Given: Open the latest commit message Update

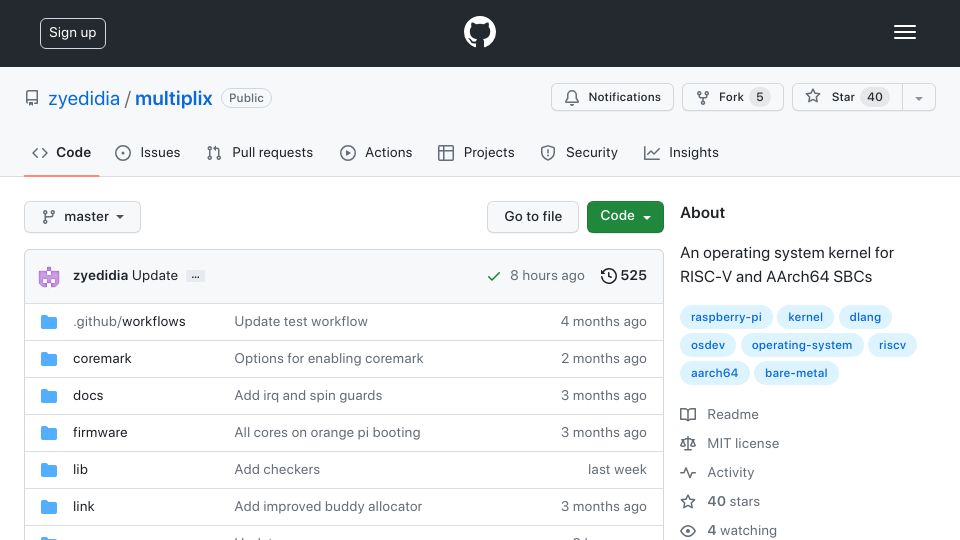Looking at the screenshot, I should pos(155,276).
